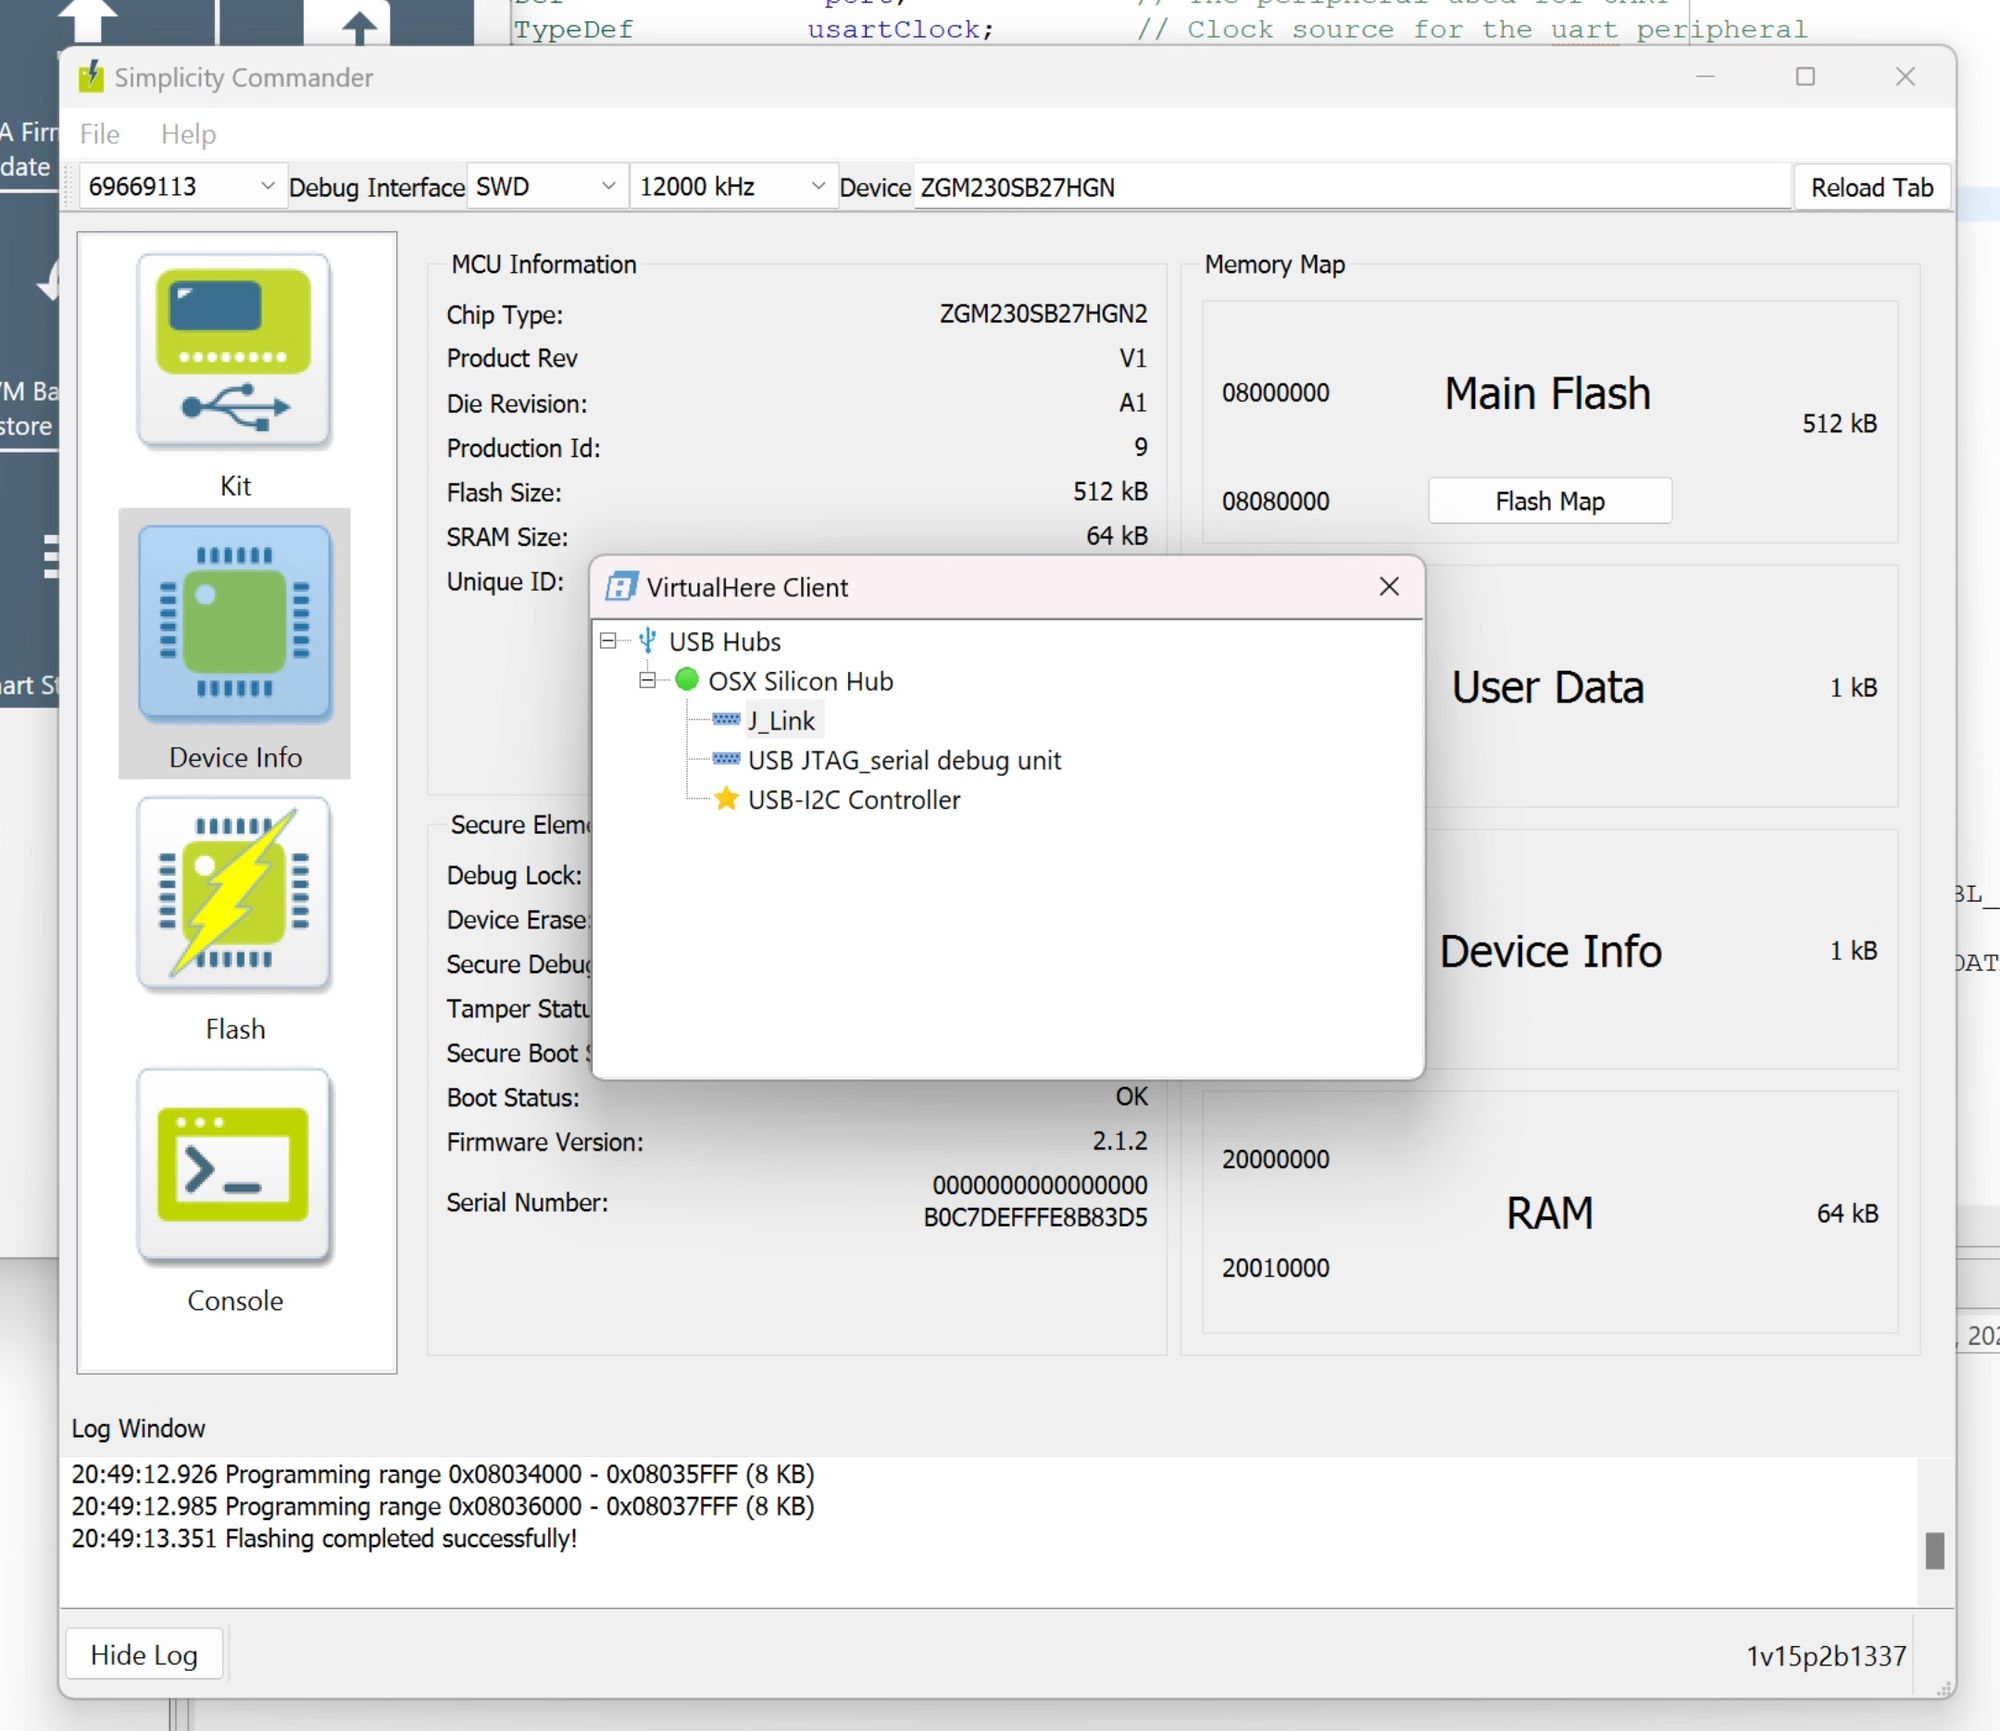The image size is (2000, 1731).
Task: Open the Help menu
Action: tap(188, 134)
